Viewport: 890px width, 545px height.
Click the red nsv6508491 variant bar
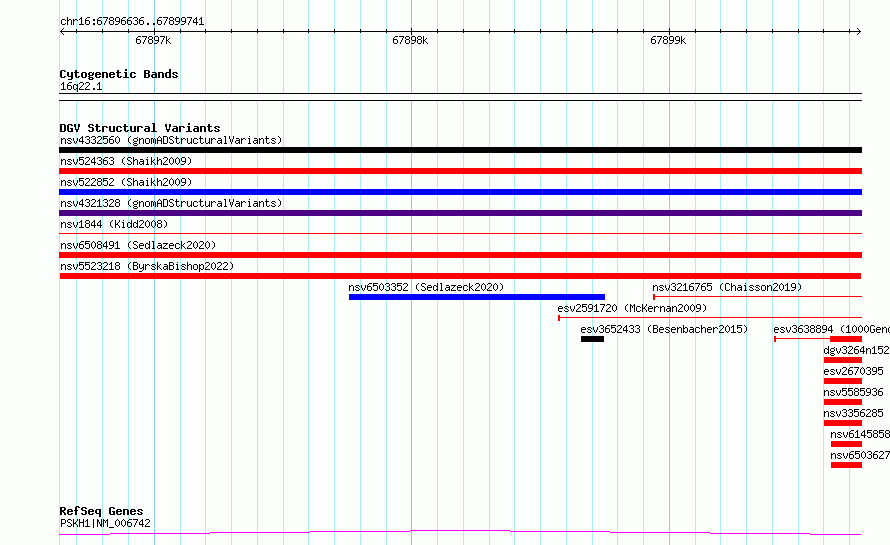(x=460, y=255)
